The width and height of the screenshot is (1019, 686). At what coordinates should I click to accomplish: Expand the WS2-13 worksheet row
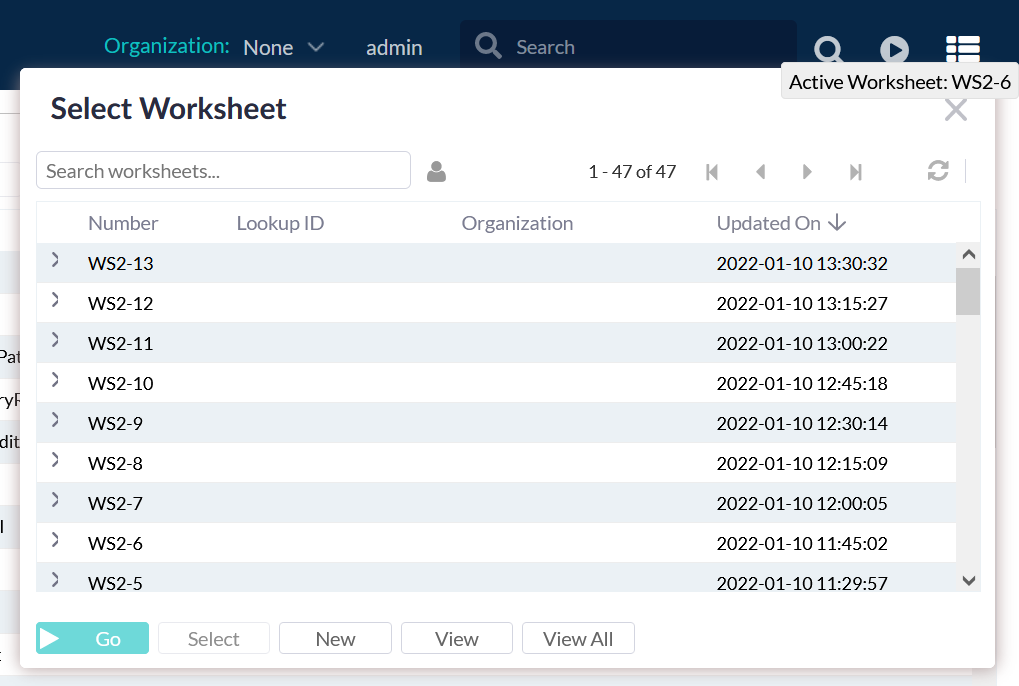tap(55, 260)
